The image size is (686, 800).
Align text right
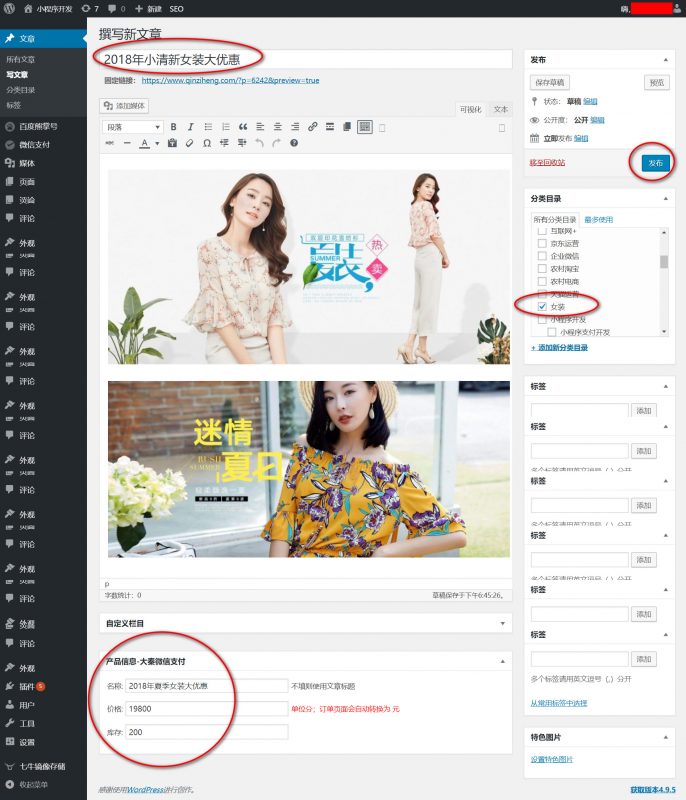point(295,127)
